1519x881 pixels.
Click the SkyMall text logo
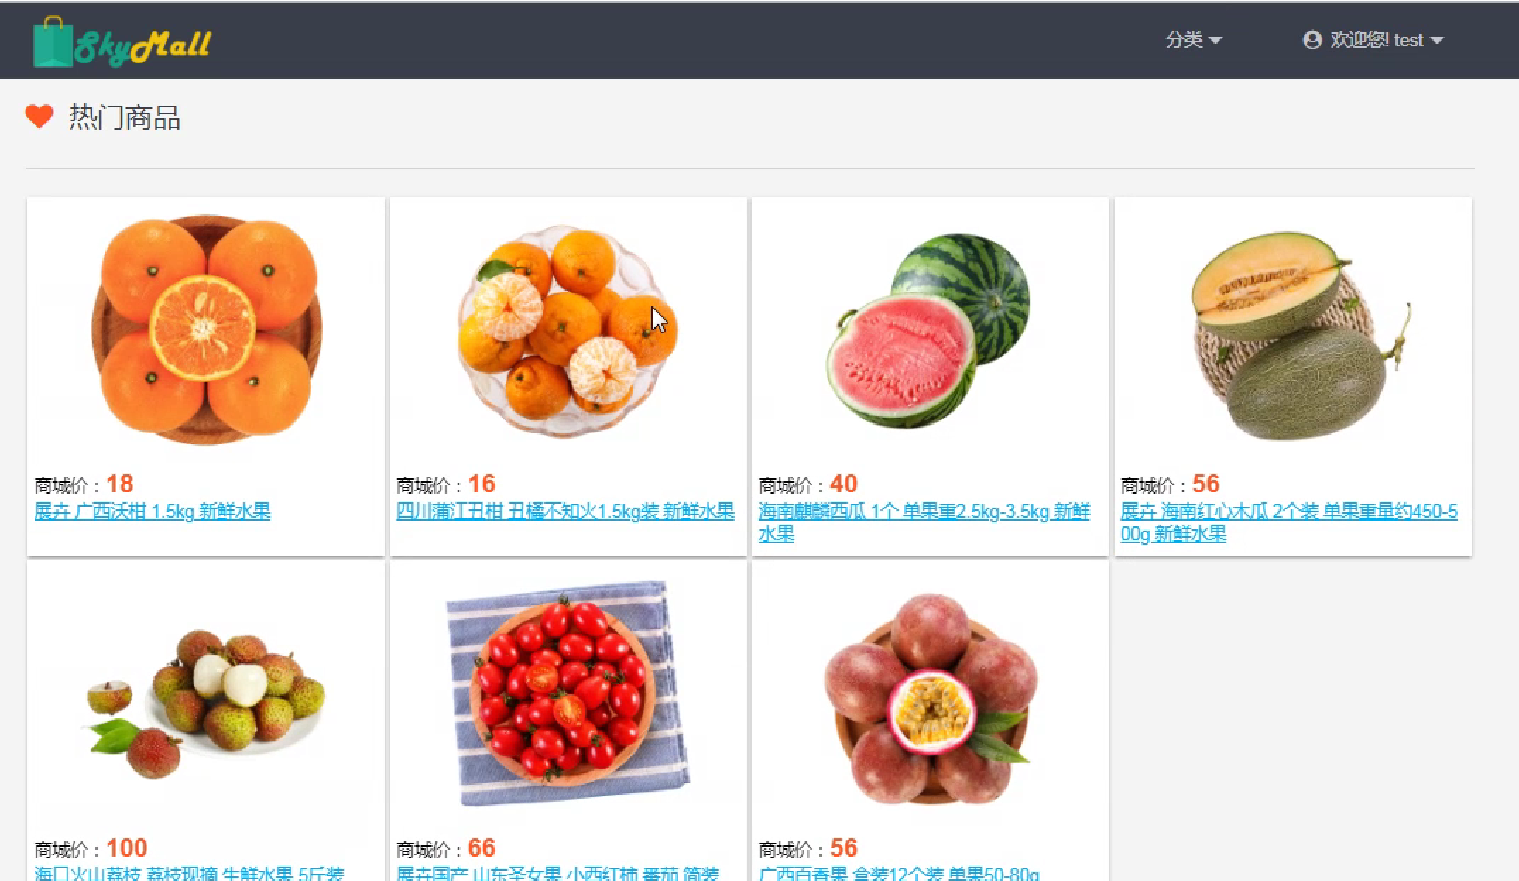pos(143,45)
